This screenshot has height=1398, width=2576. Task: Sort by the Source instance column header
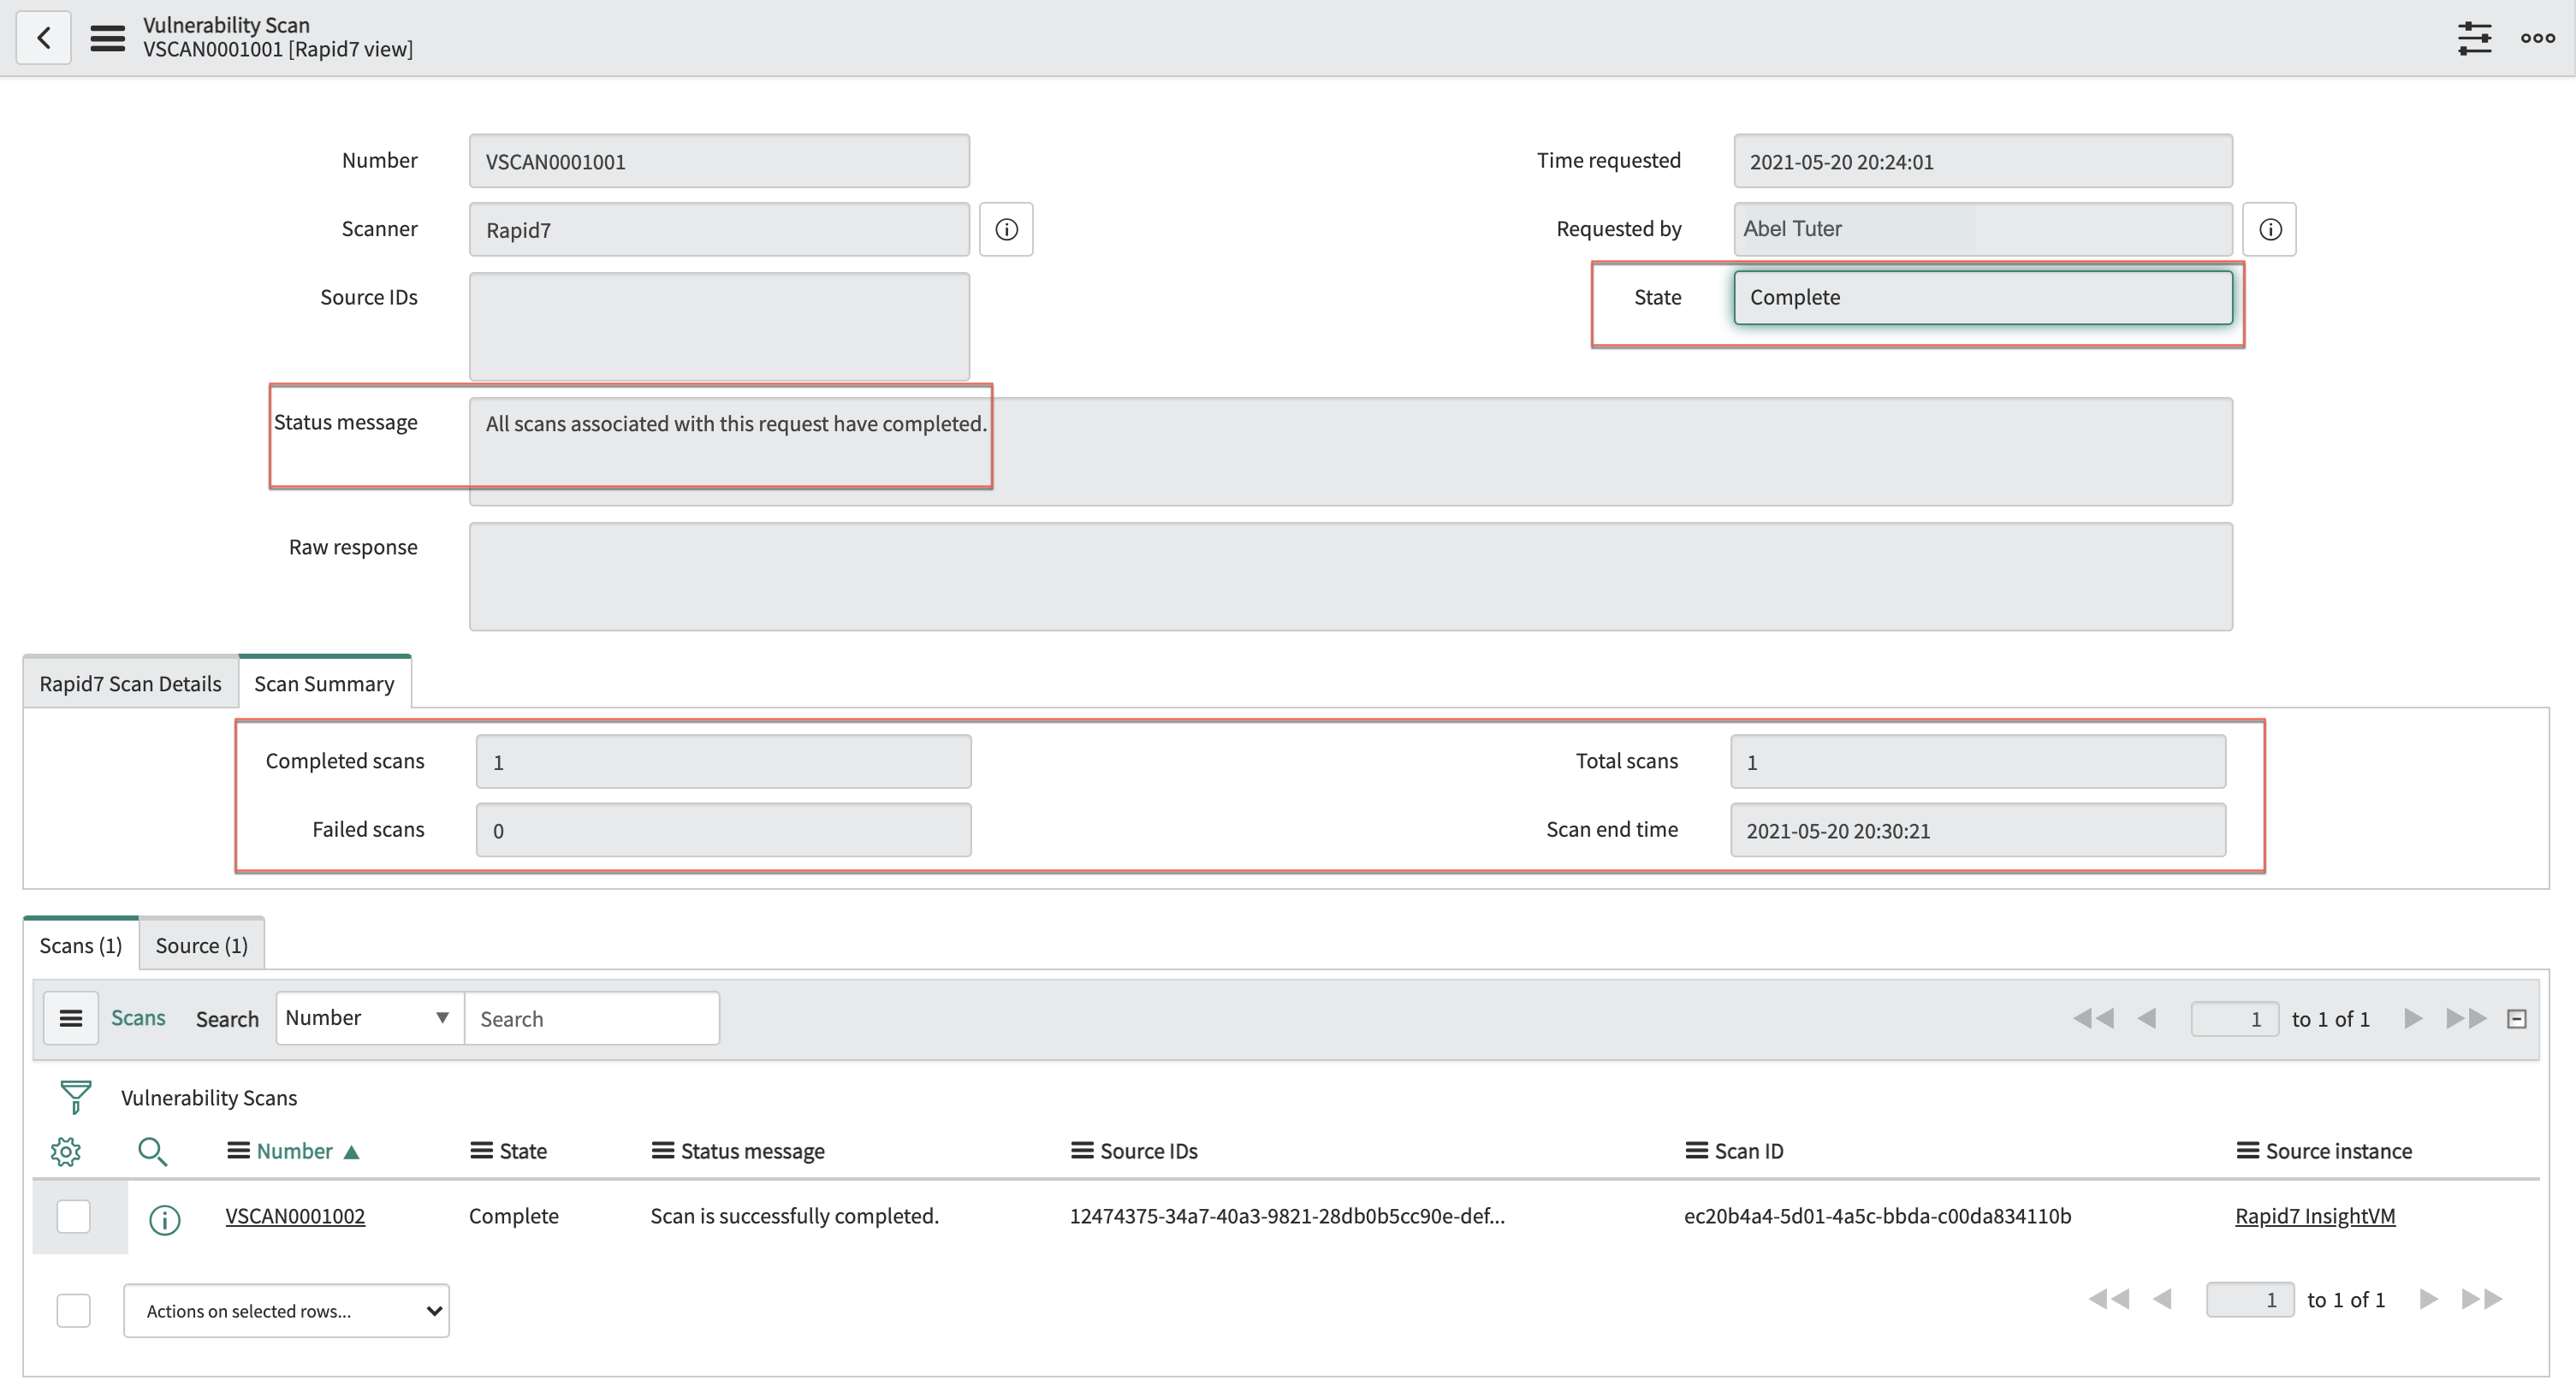point(2339,1151)
